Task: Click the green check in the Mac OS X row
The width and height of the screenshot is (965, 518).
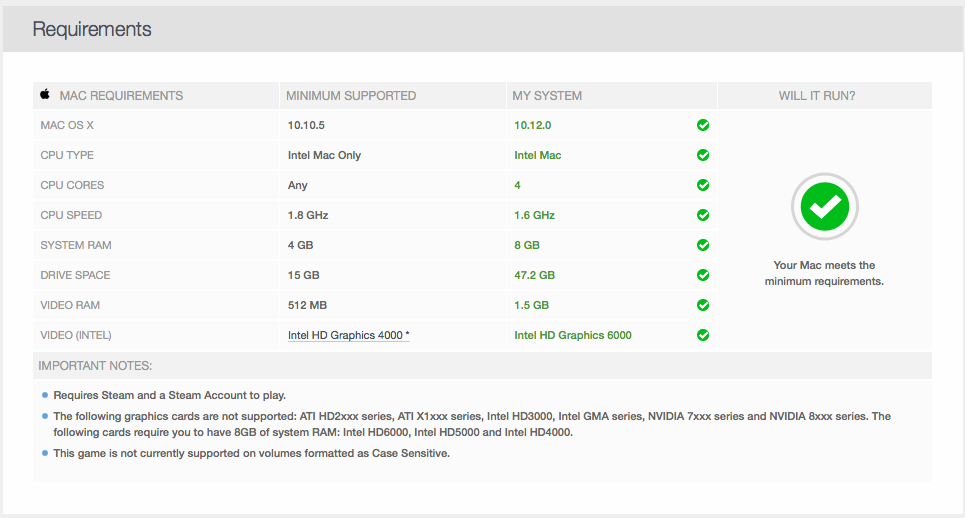Action: point(703,126)
